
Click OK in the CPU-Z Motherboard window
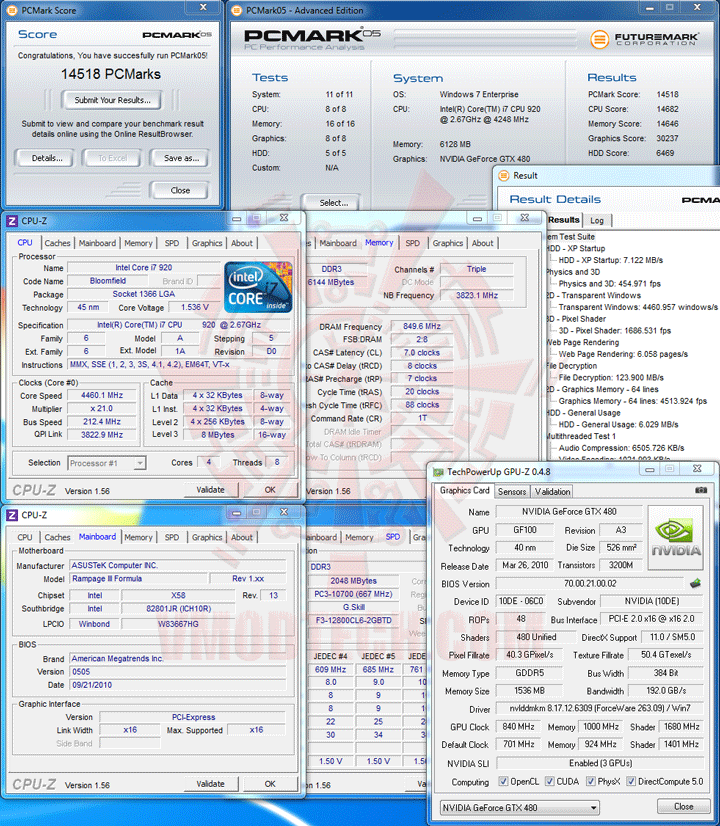(x=270, y=784)
